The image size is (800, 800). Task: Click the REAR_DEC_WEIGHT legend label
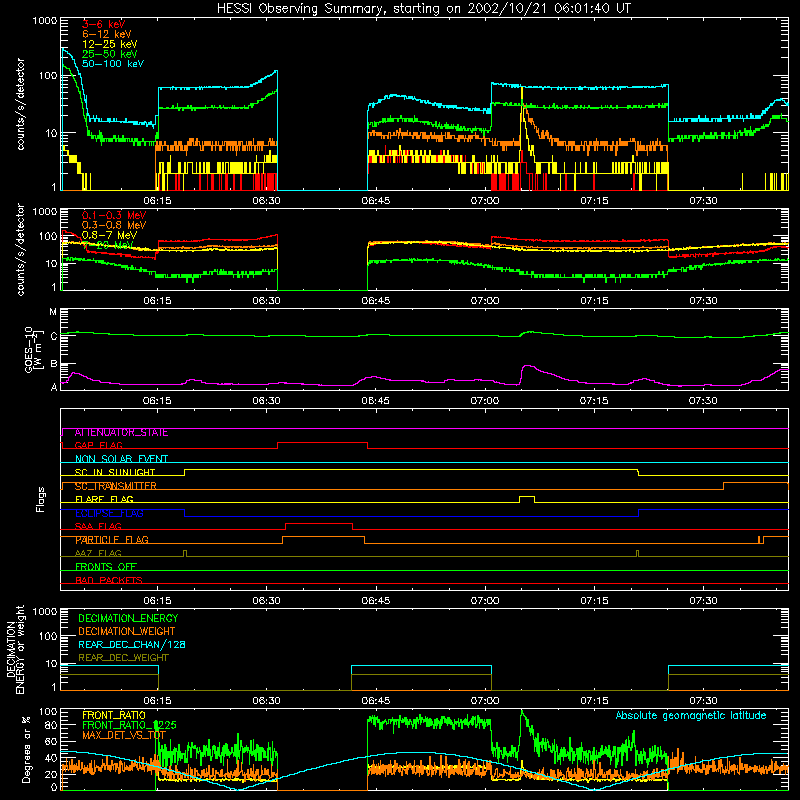coord(123,658)
